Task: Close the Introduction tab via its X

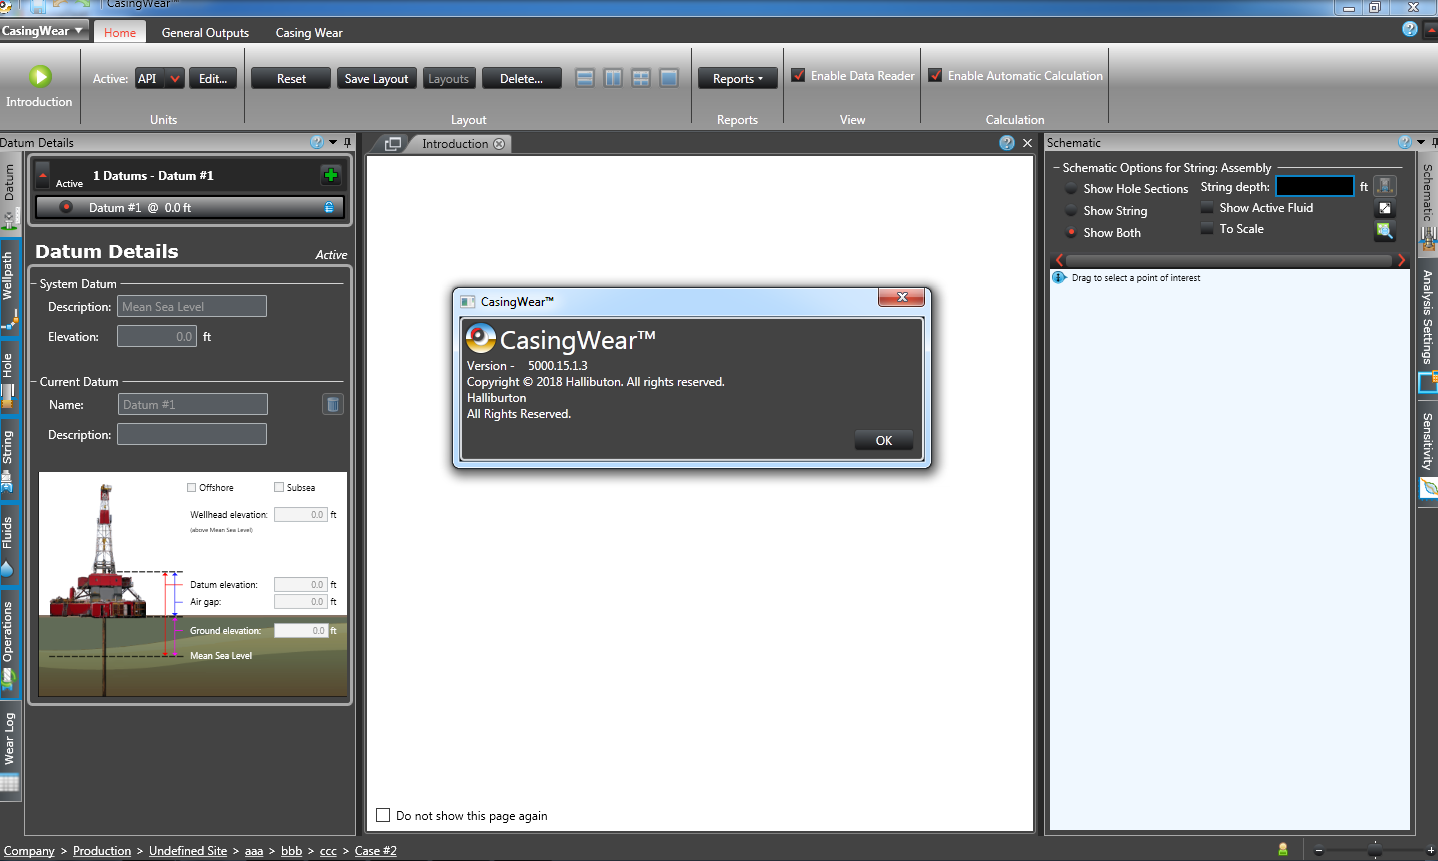Action: (499, 144)
